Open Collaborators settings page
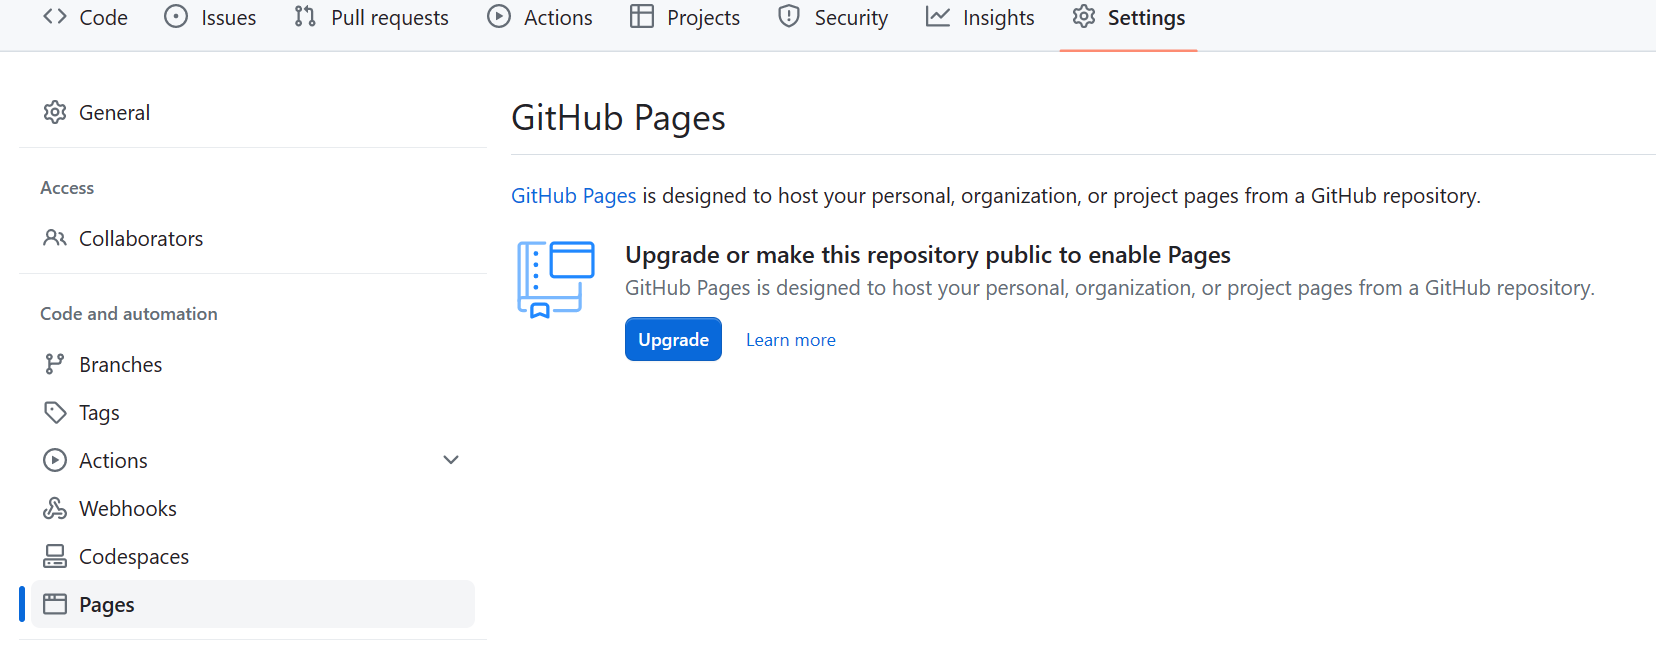 [x=253, y=238]
